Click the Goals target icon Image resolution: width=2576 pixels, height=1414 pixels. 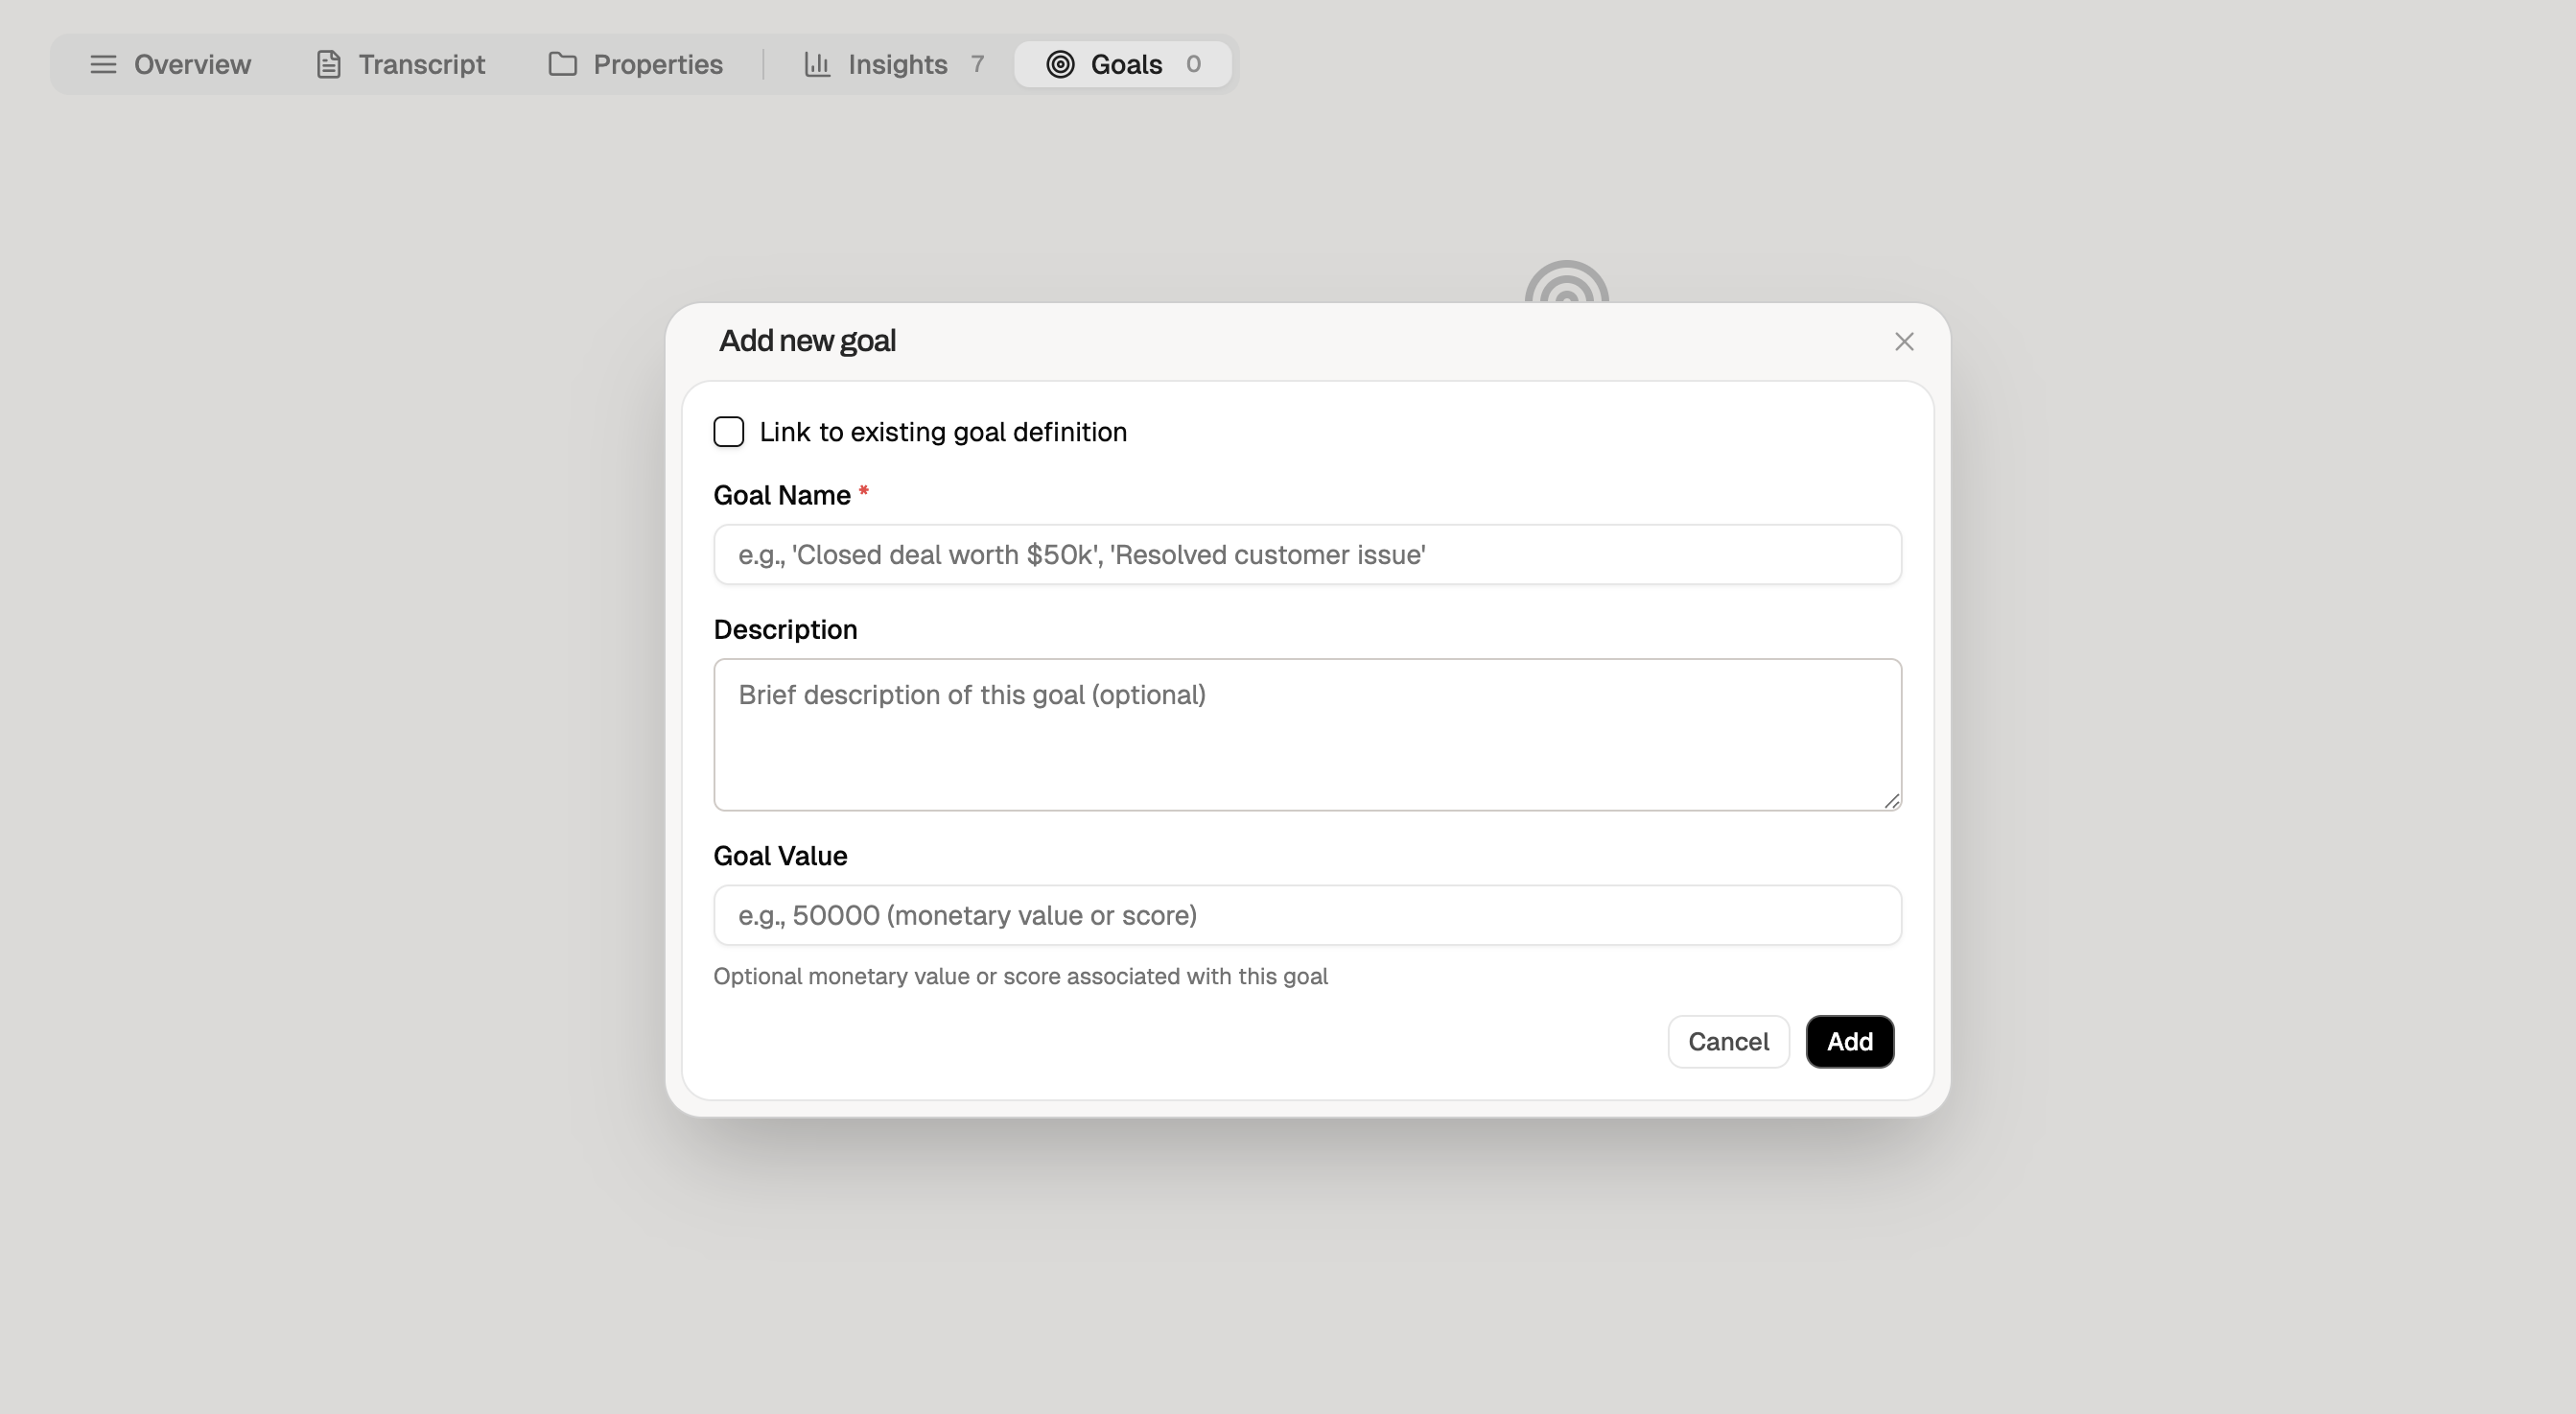pos(1061,64)
